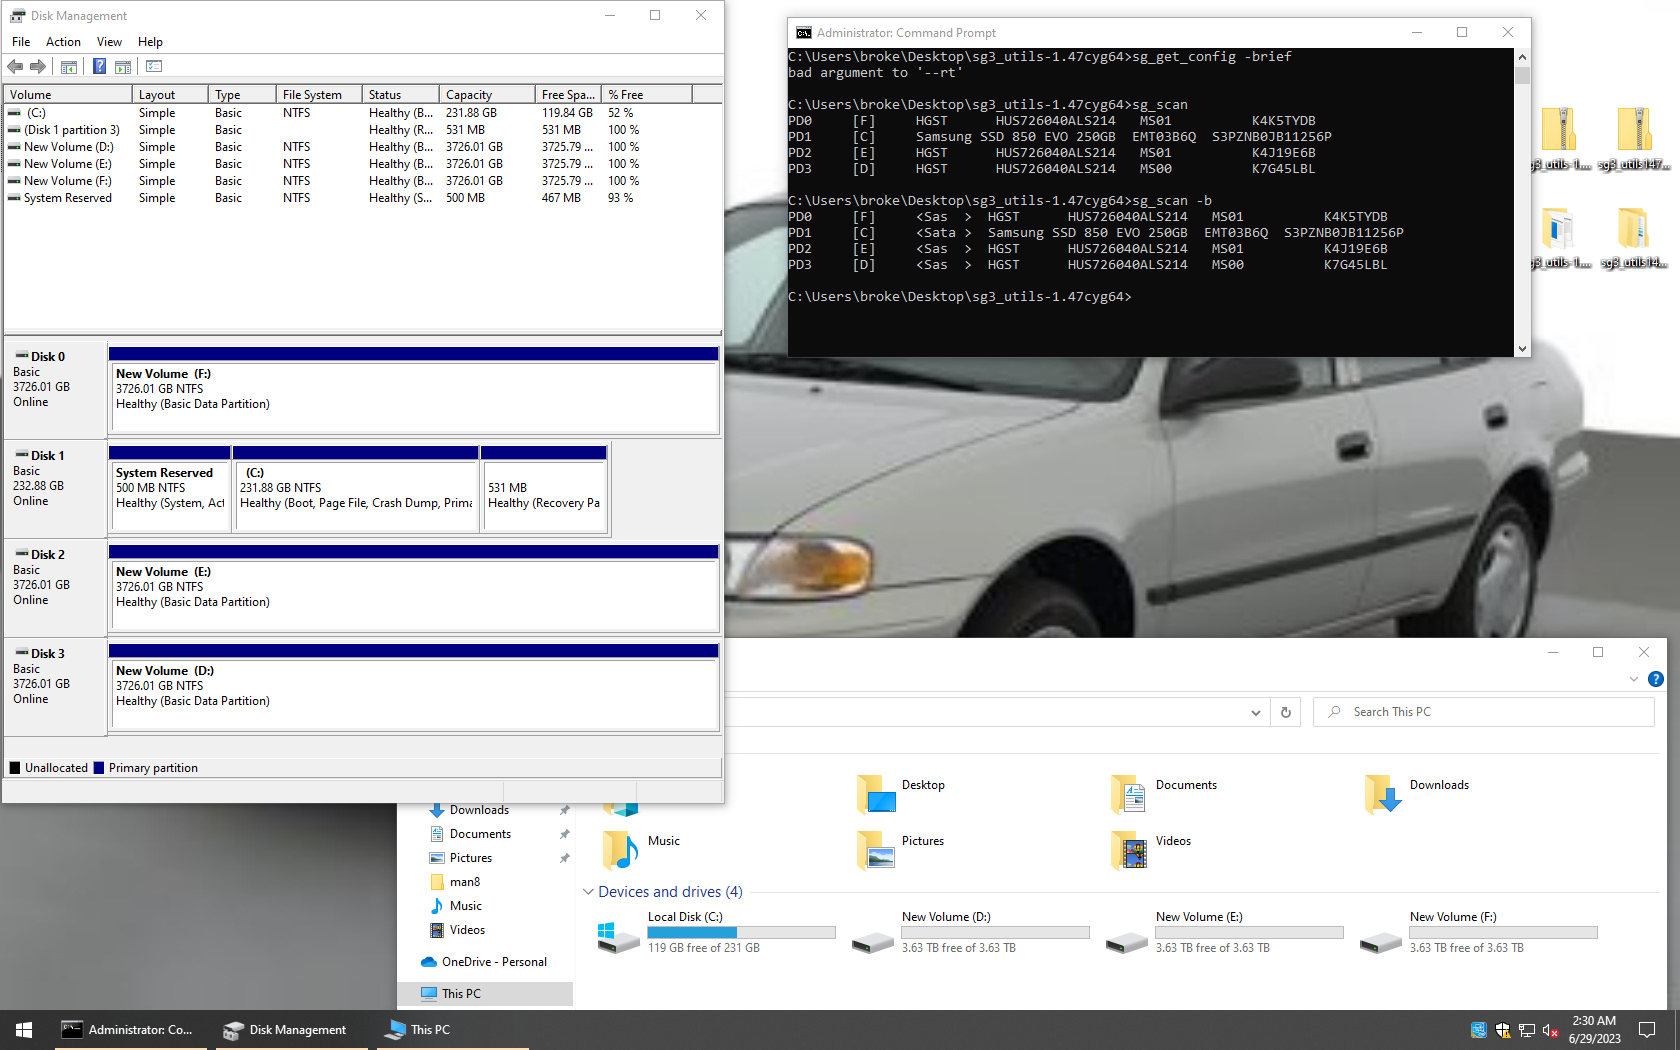Expand the address bar history dropdown
The height and width of the screenshot is (1050, 1680).
click(1255, 712)
